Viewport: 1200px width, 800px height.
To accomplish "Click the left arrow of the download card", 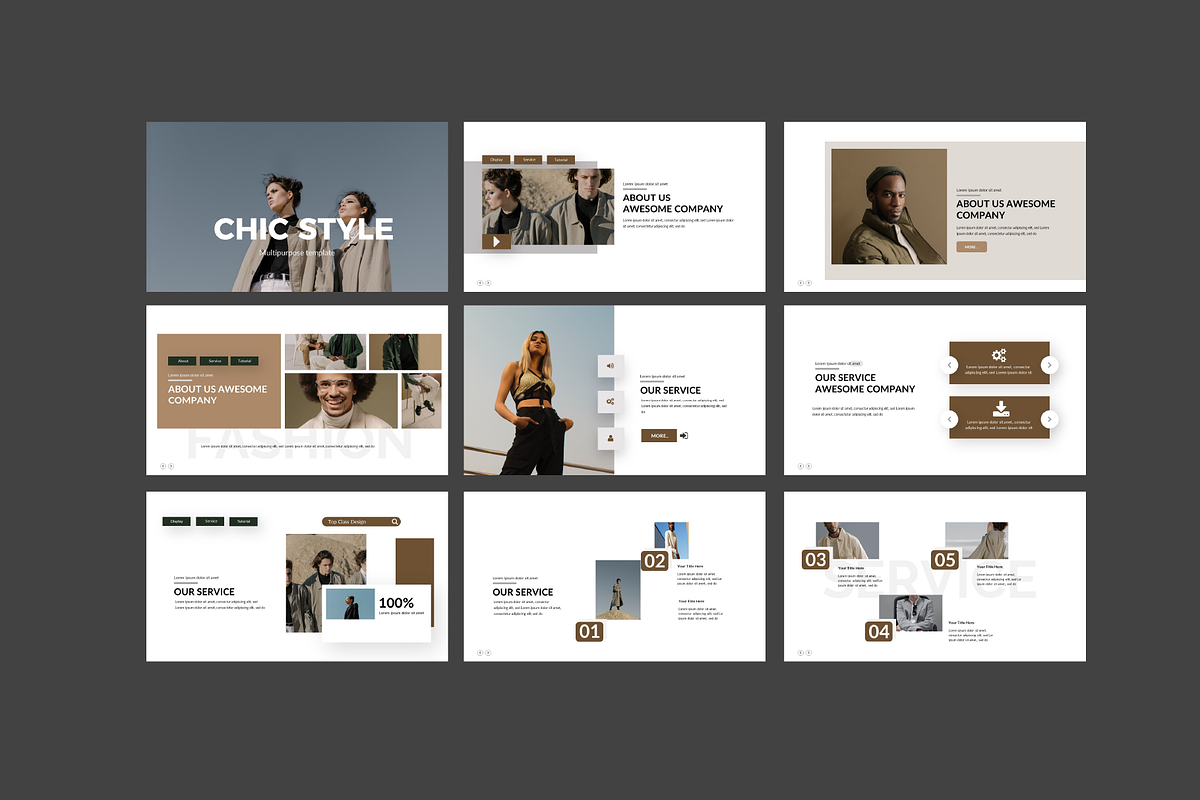I will tap(950, 419).
